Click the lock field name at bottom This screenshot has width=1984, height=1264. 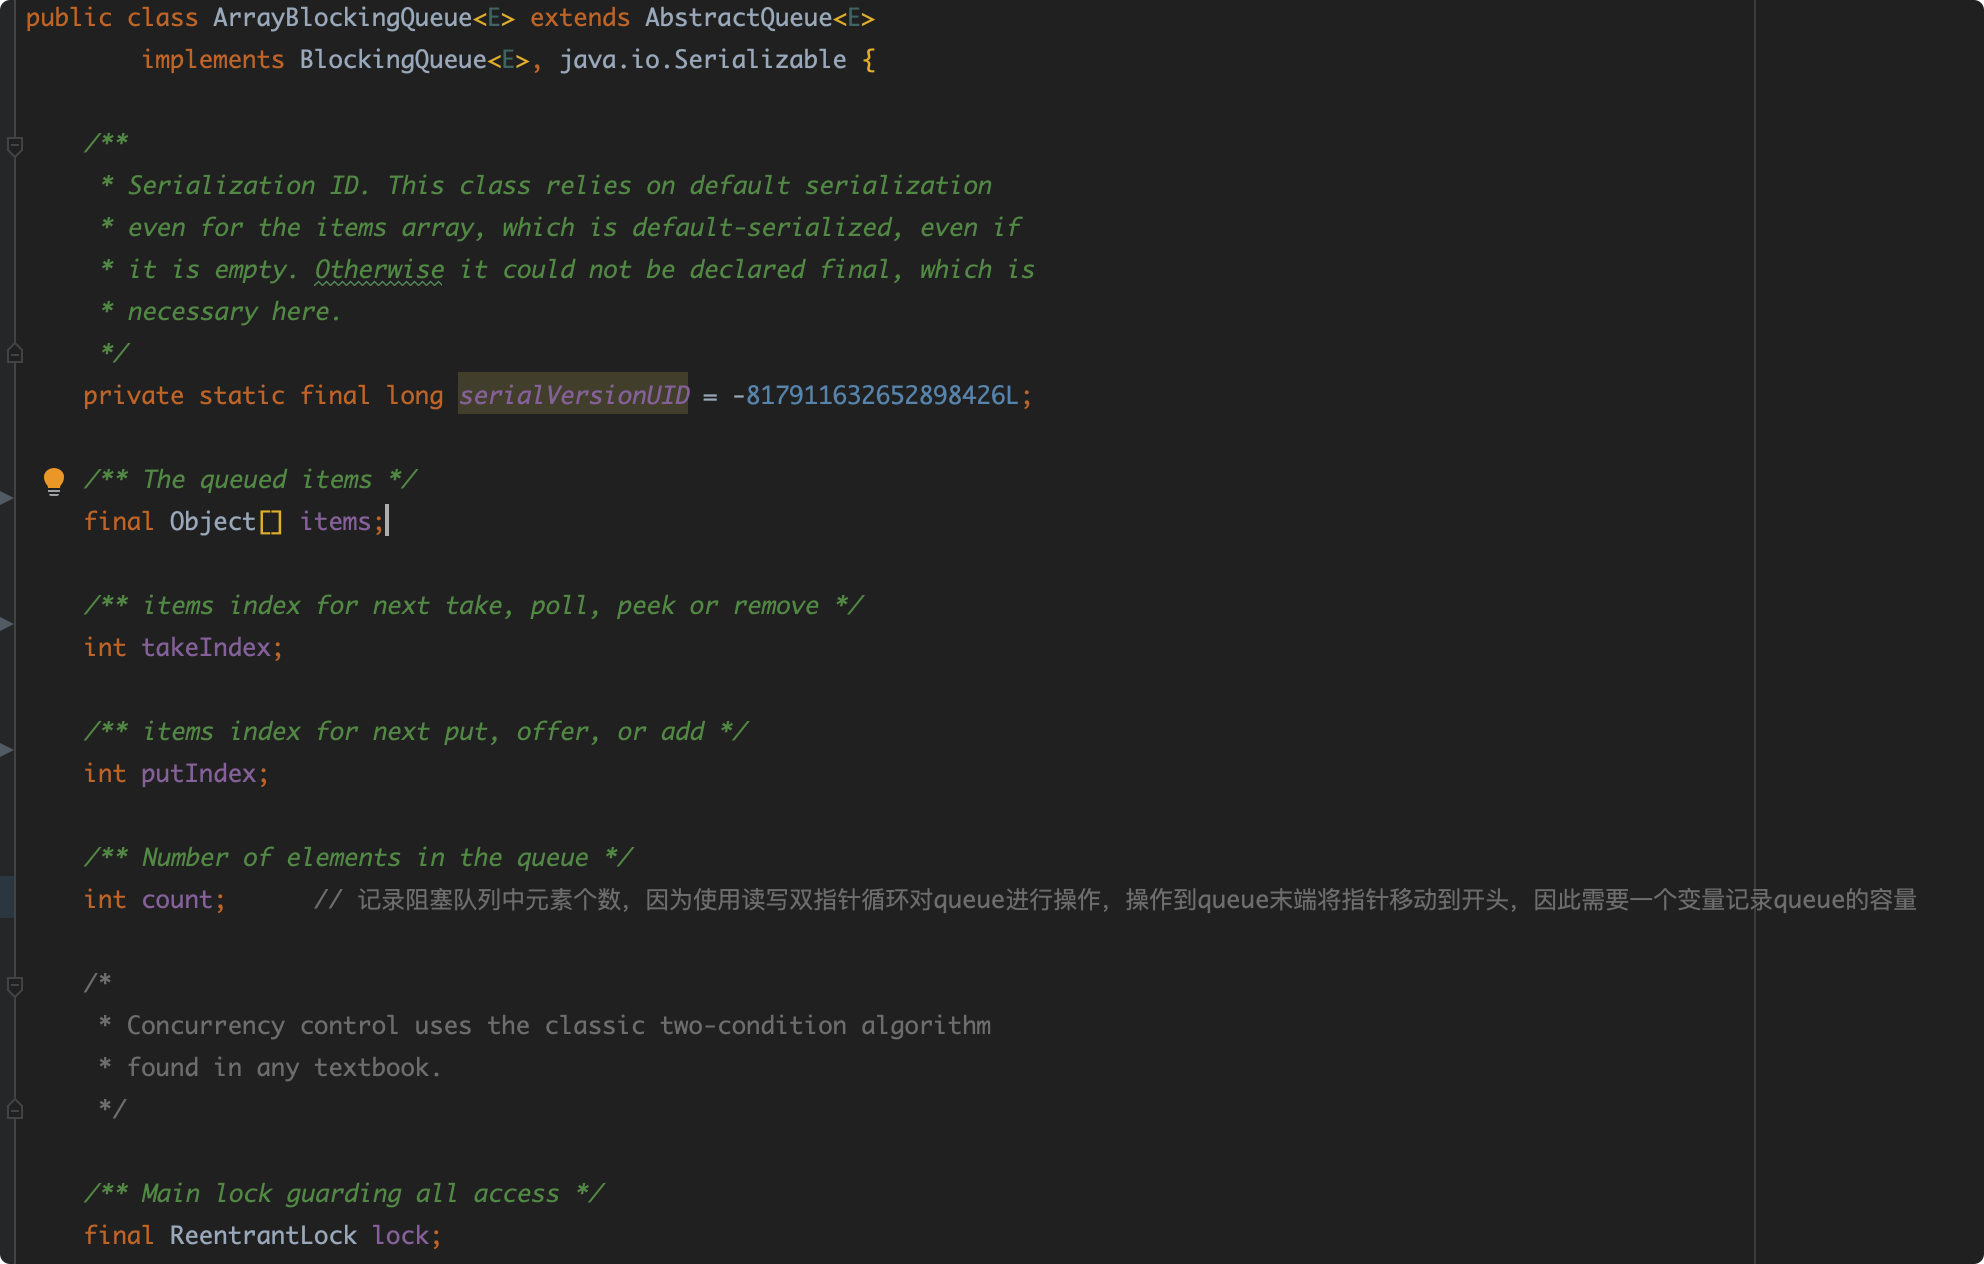click(400, 1235)
